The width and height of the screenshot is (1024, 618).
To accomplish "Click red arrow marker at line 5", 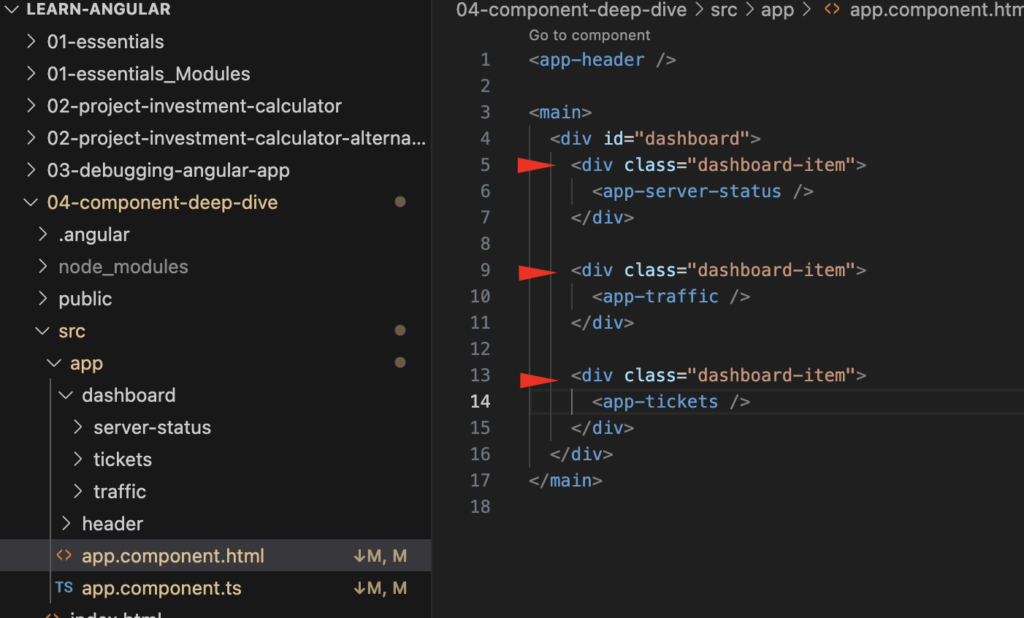I will coord(537,166).
